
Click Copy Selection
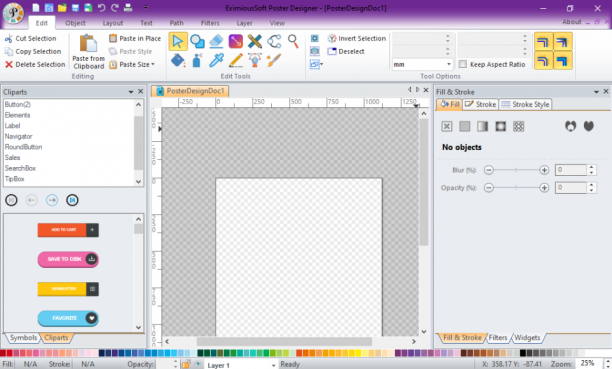(33, 51)
